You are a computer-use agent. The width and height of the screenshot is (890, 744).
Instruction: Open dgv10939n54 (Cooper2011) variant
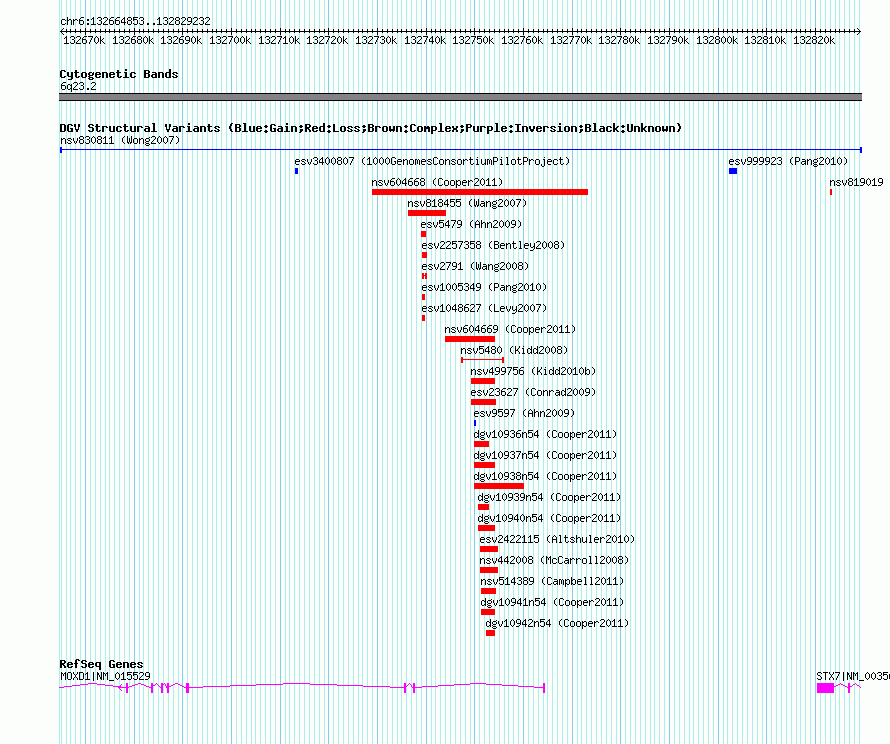pyautogui.click(x=549, y=497)
